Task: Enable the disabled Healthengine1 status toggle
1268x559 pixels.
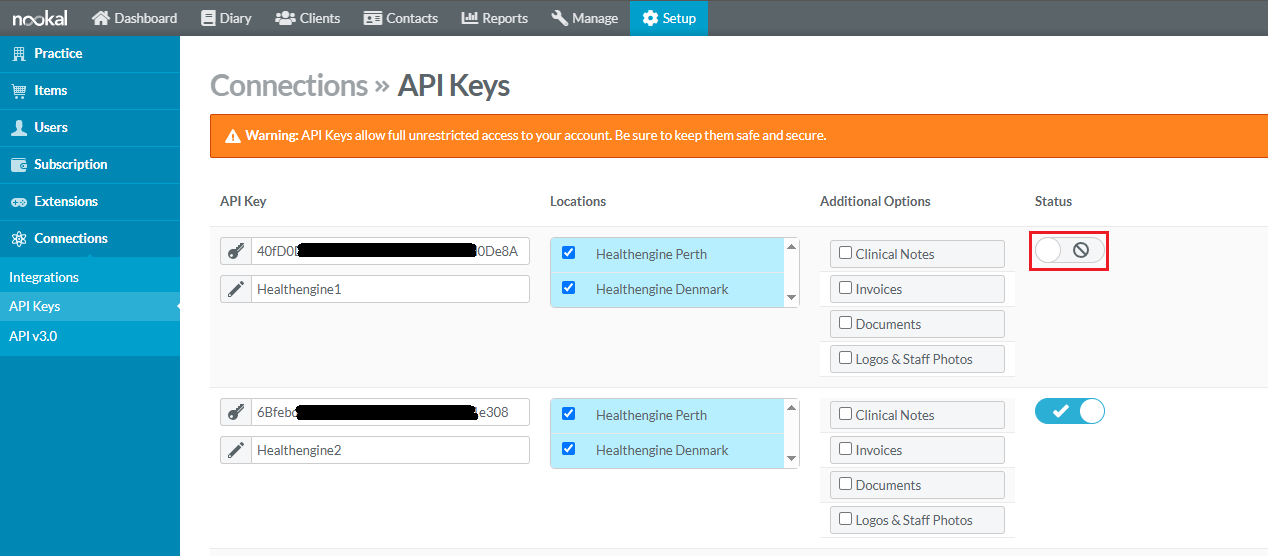Action: click(x=1069, y=250)
